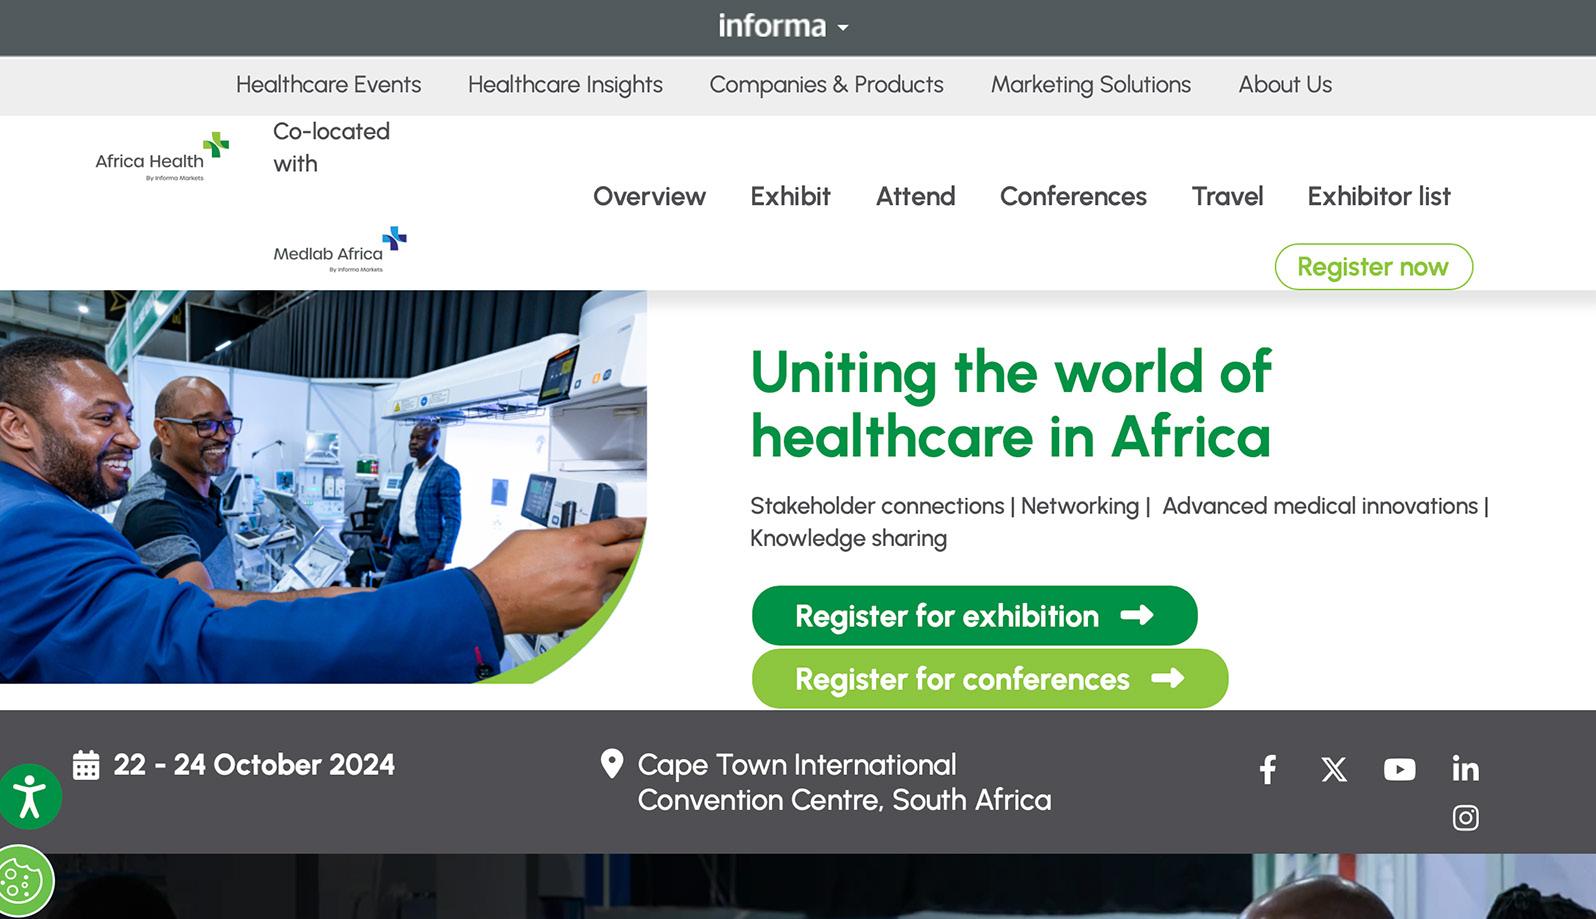Open the Facebook social icon

coord(1267,769)
